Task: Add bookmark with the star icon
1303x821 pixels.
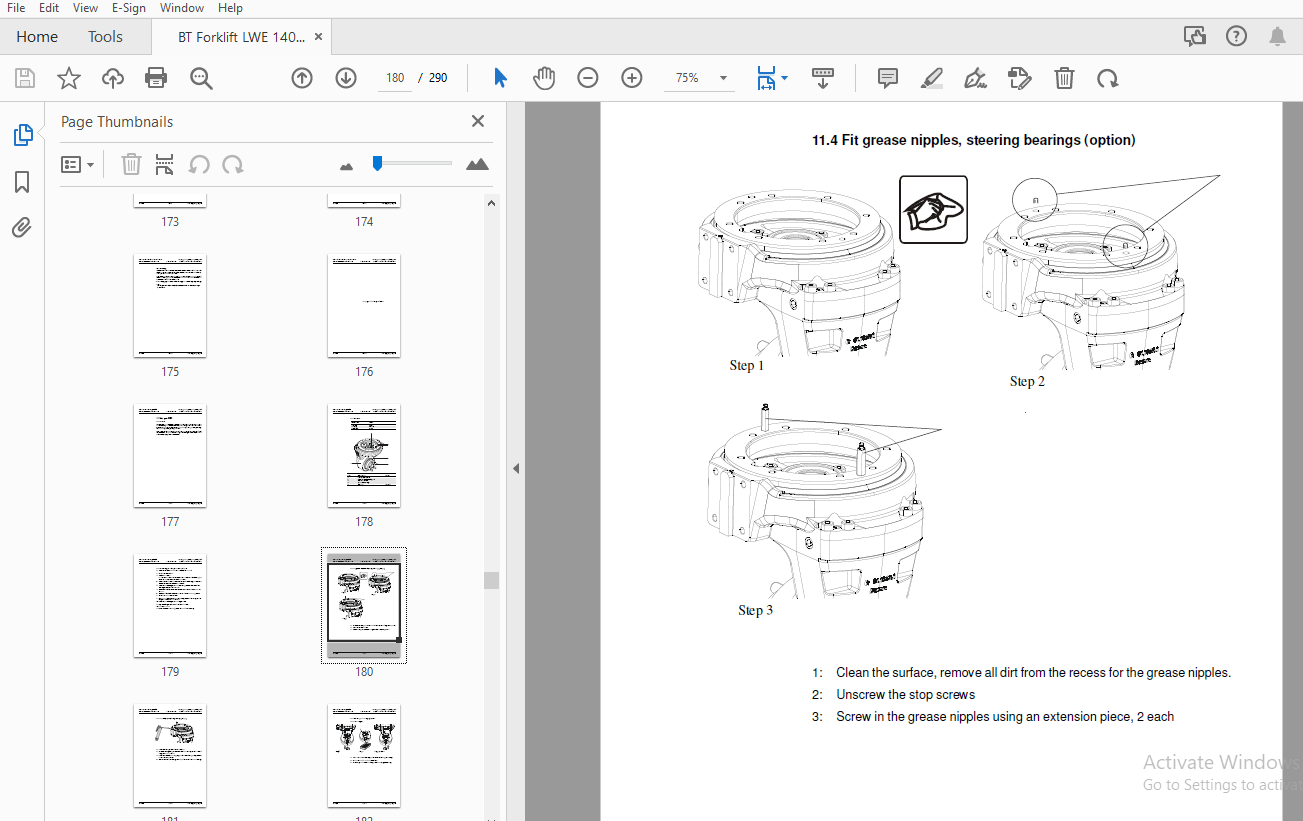Action: click(x=69, y=78)
